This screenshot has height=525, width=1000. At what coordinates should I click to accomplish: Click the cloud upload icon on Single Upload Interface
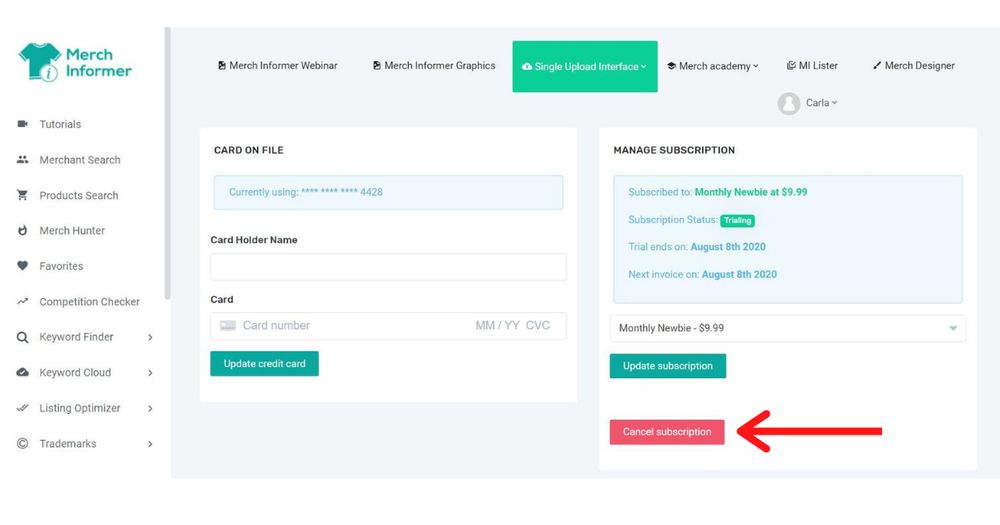pos(527,66)
